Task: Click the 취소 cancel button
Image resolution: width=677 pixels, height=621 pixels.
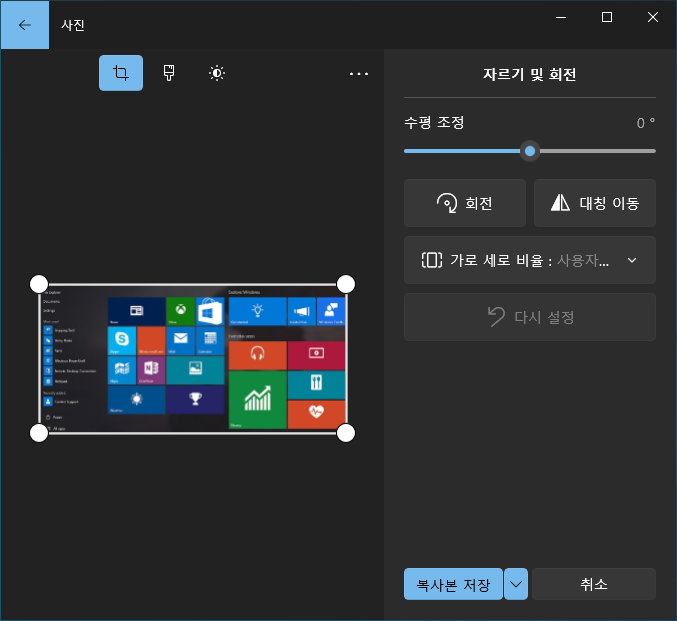Action: click(x=594, y=584)
